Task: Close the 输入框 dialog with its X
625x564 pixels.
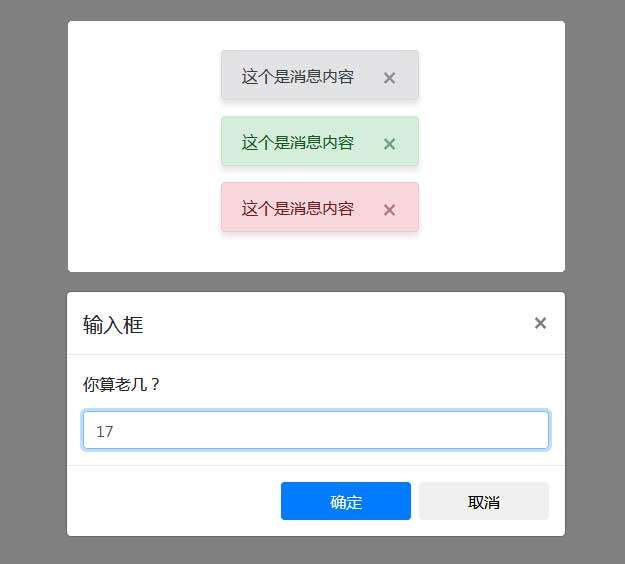Action: pyautogui.click(x=540, y=323)
